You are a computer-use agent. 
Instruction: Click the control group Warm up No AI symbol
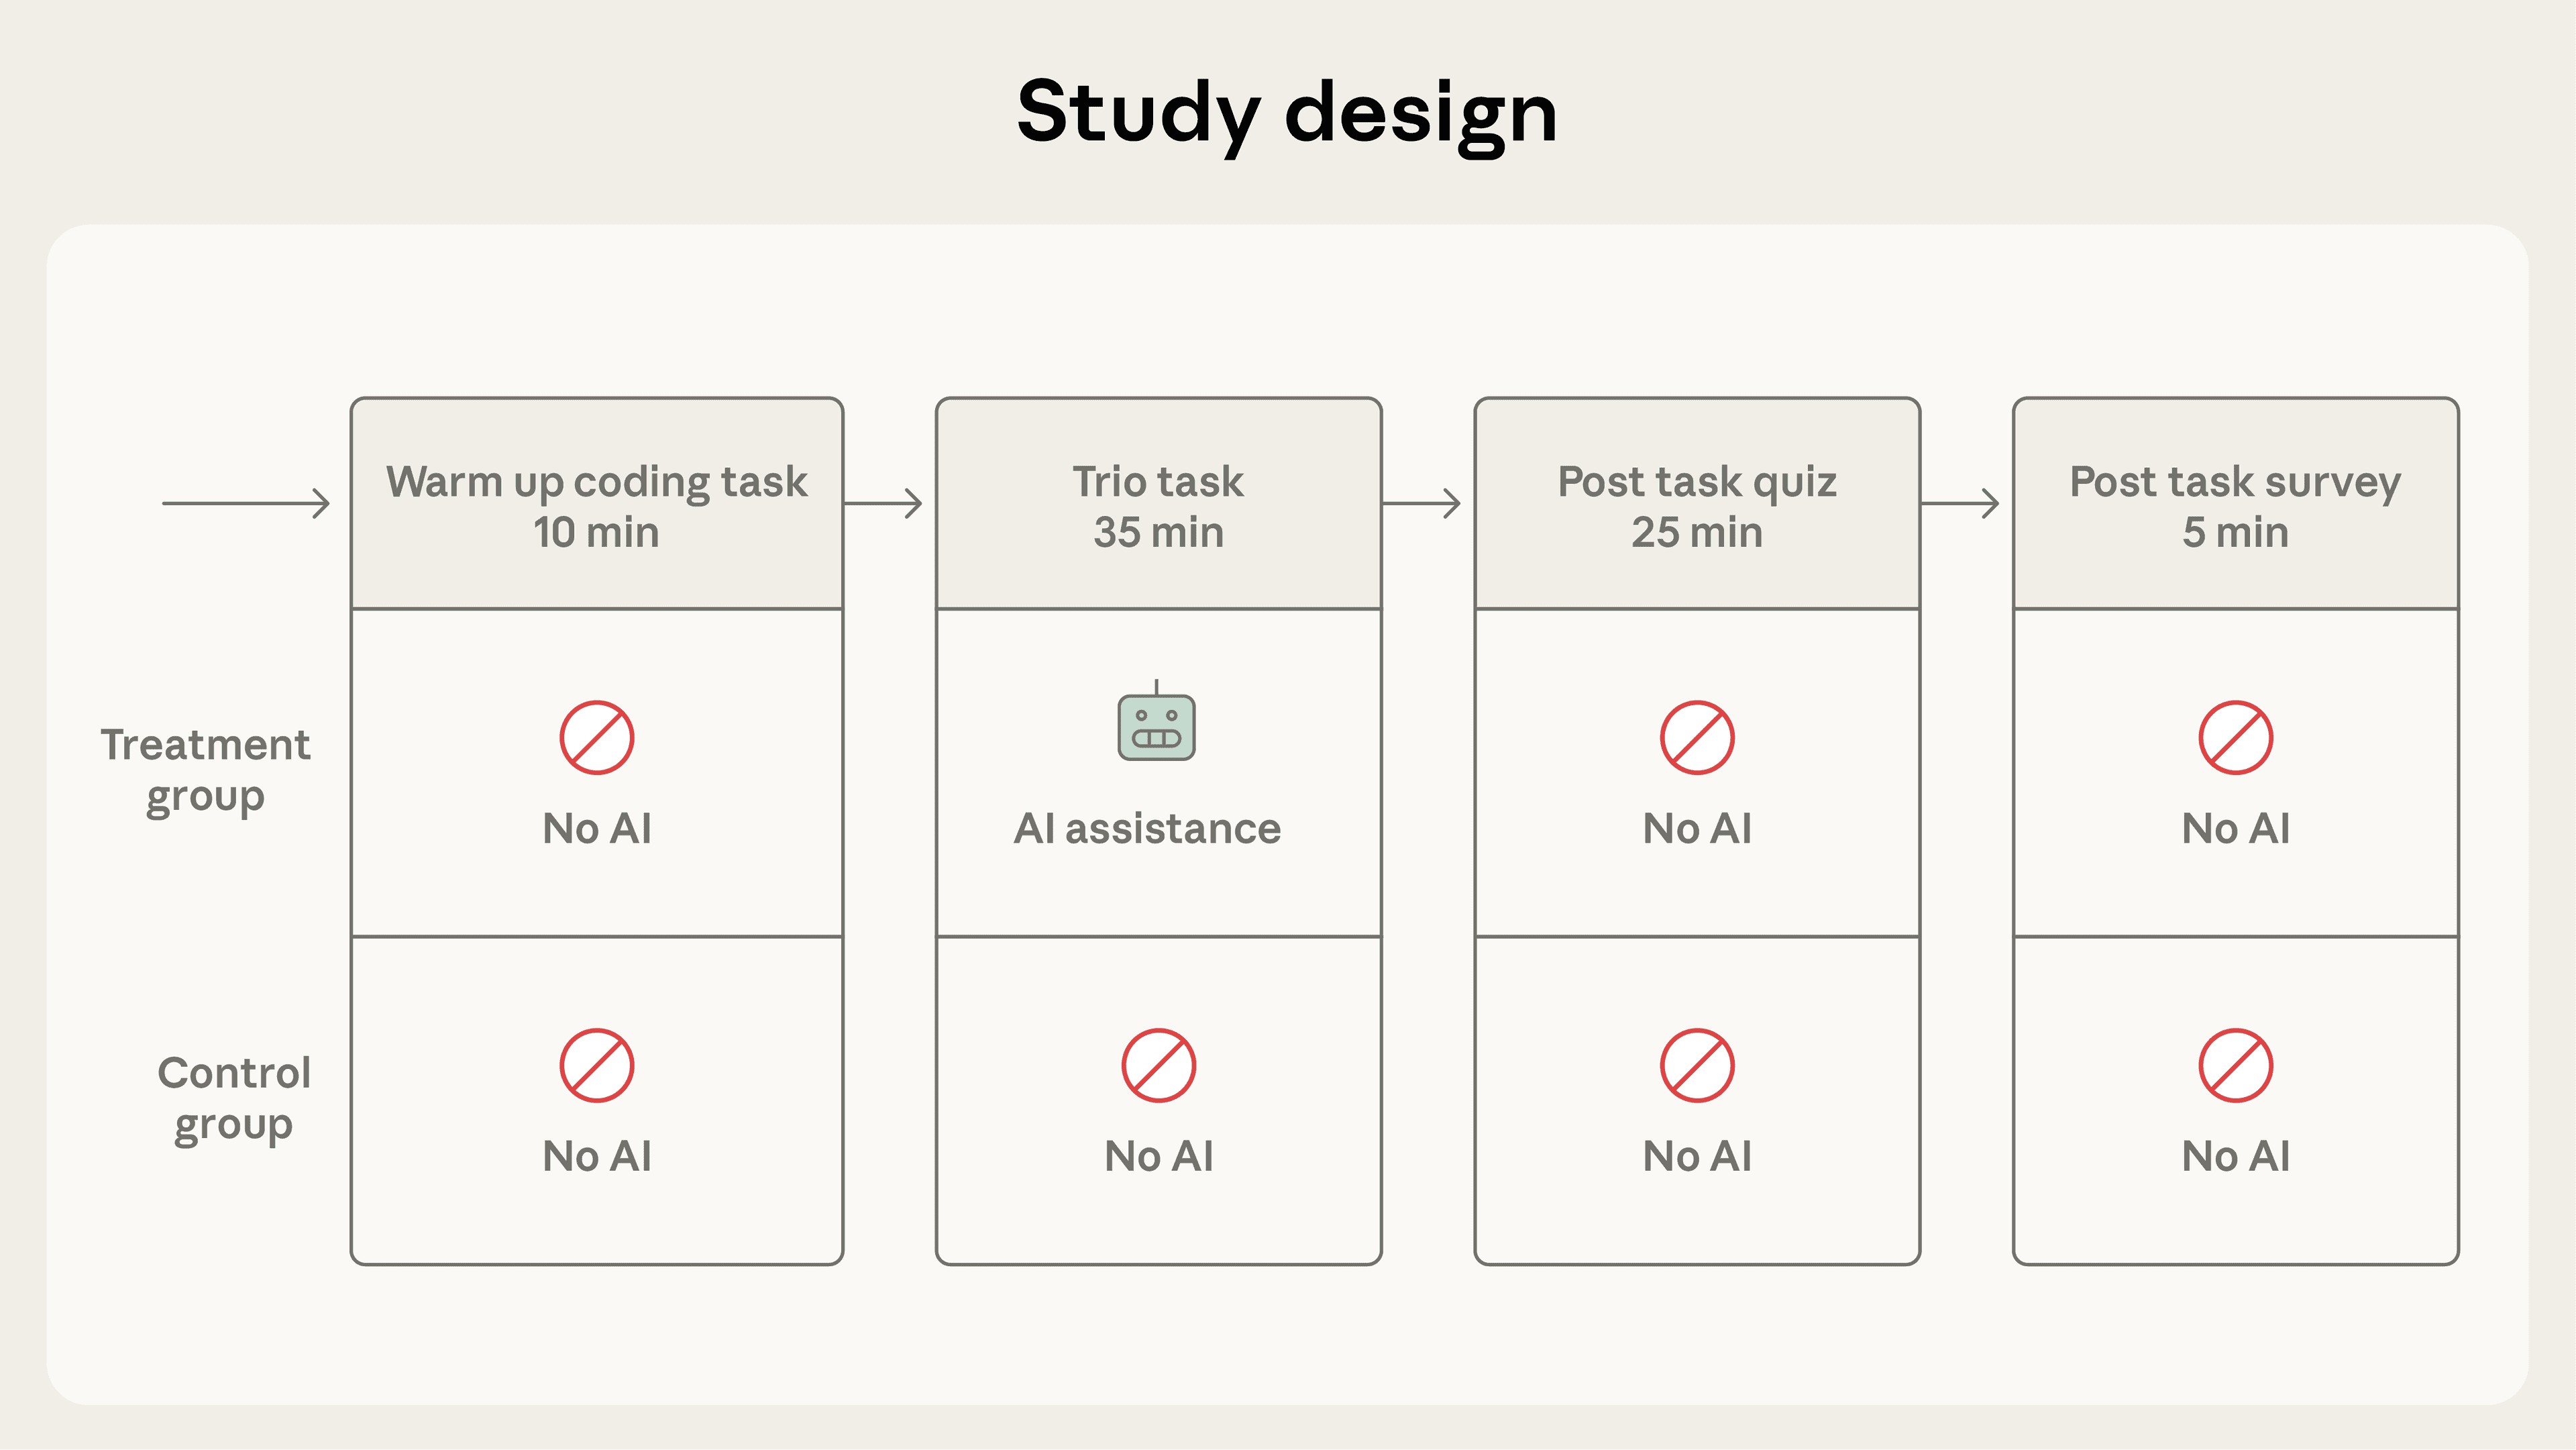(597, 1065)
